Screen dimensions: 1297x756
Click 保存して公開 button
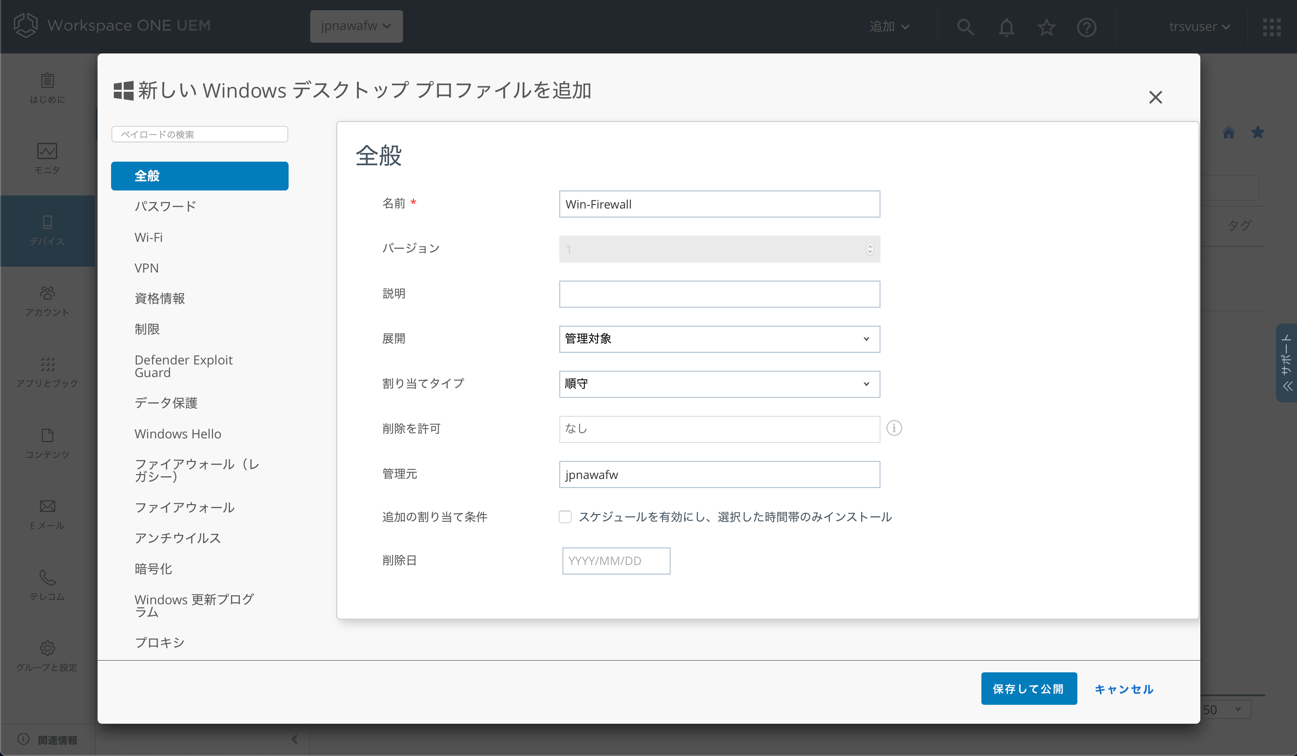1028,689
